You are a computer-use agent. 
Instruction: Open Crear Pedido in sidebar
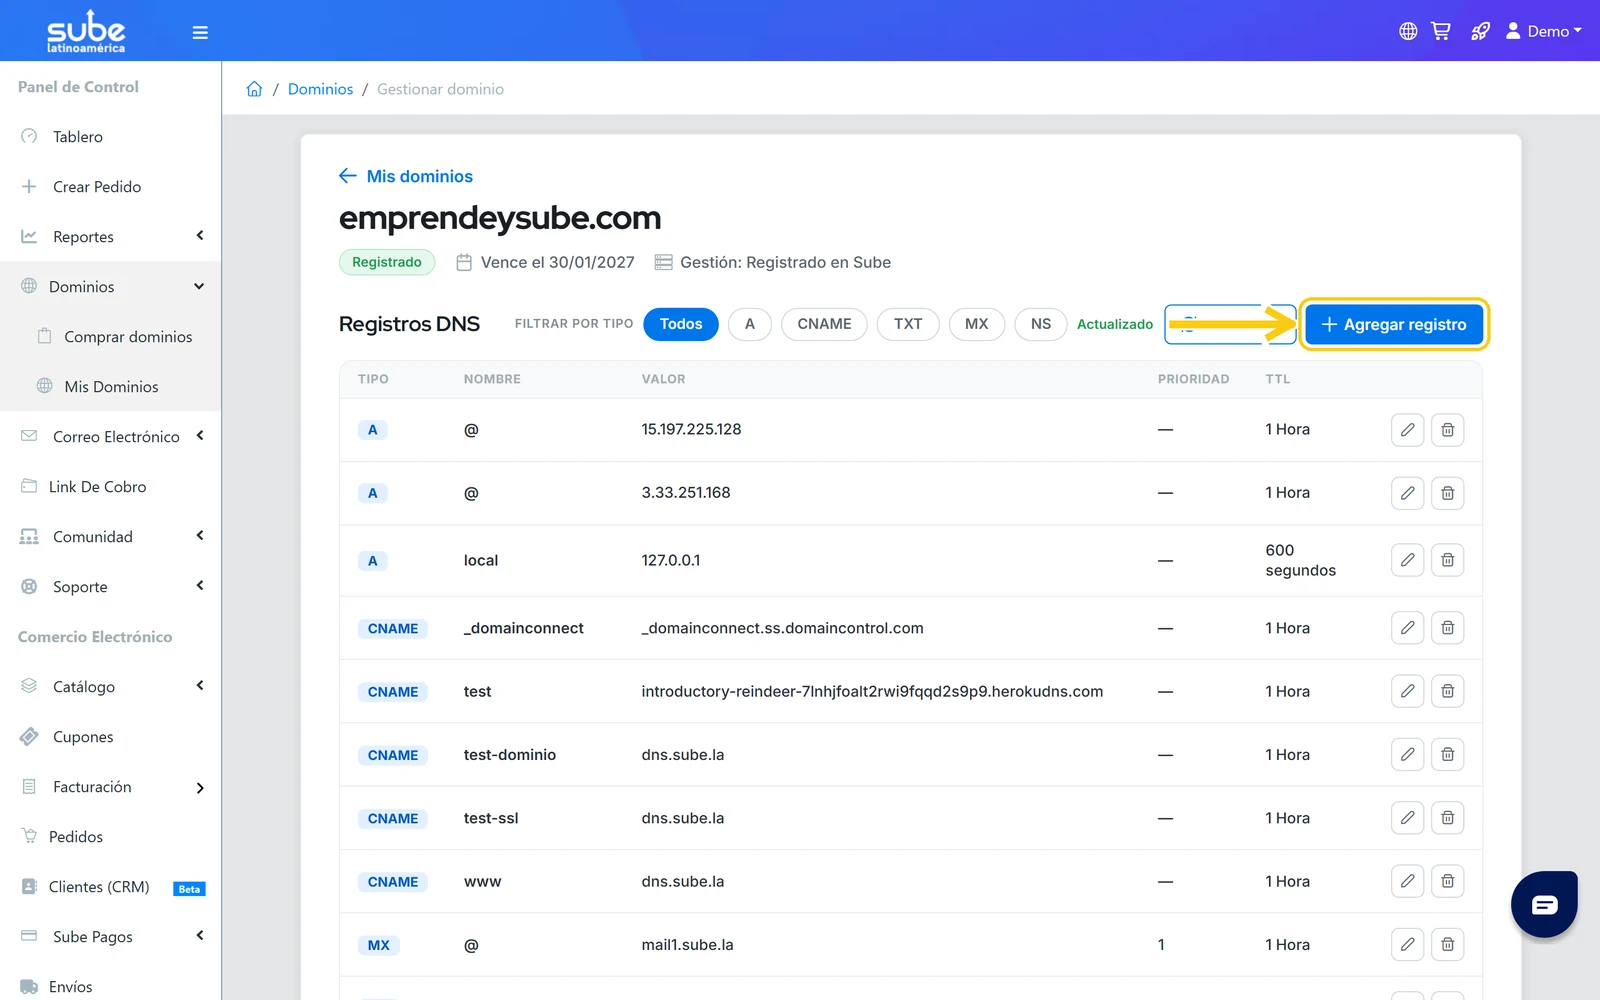tap(110, 186)
